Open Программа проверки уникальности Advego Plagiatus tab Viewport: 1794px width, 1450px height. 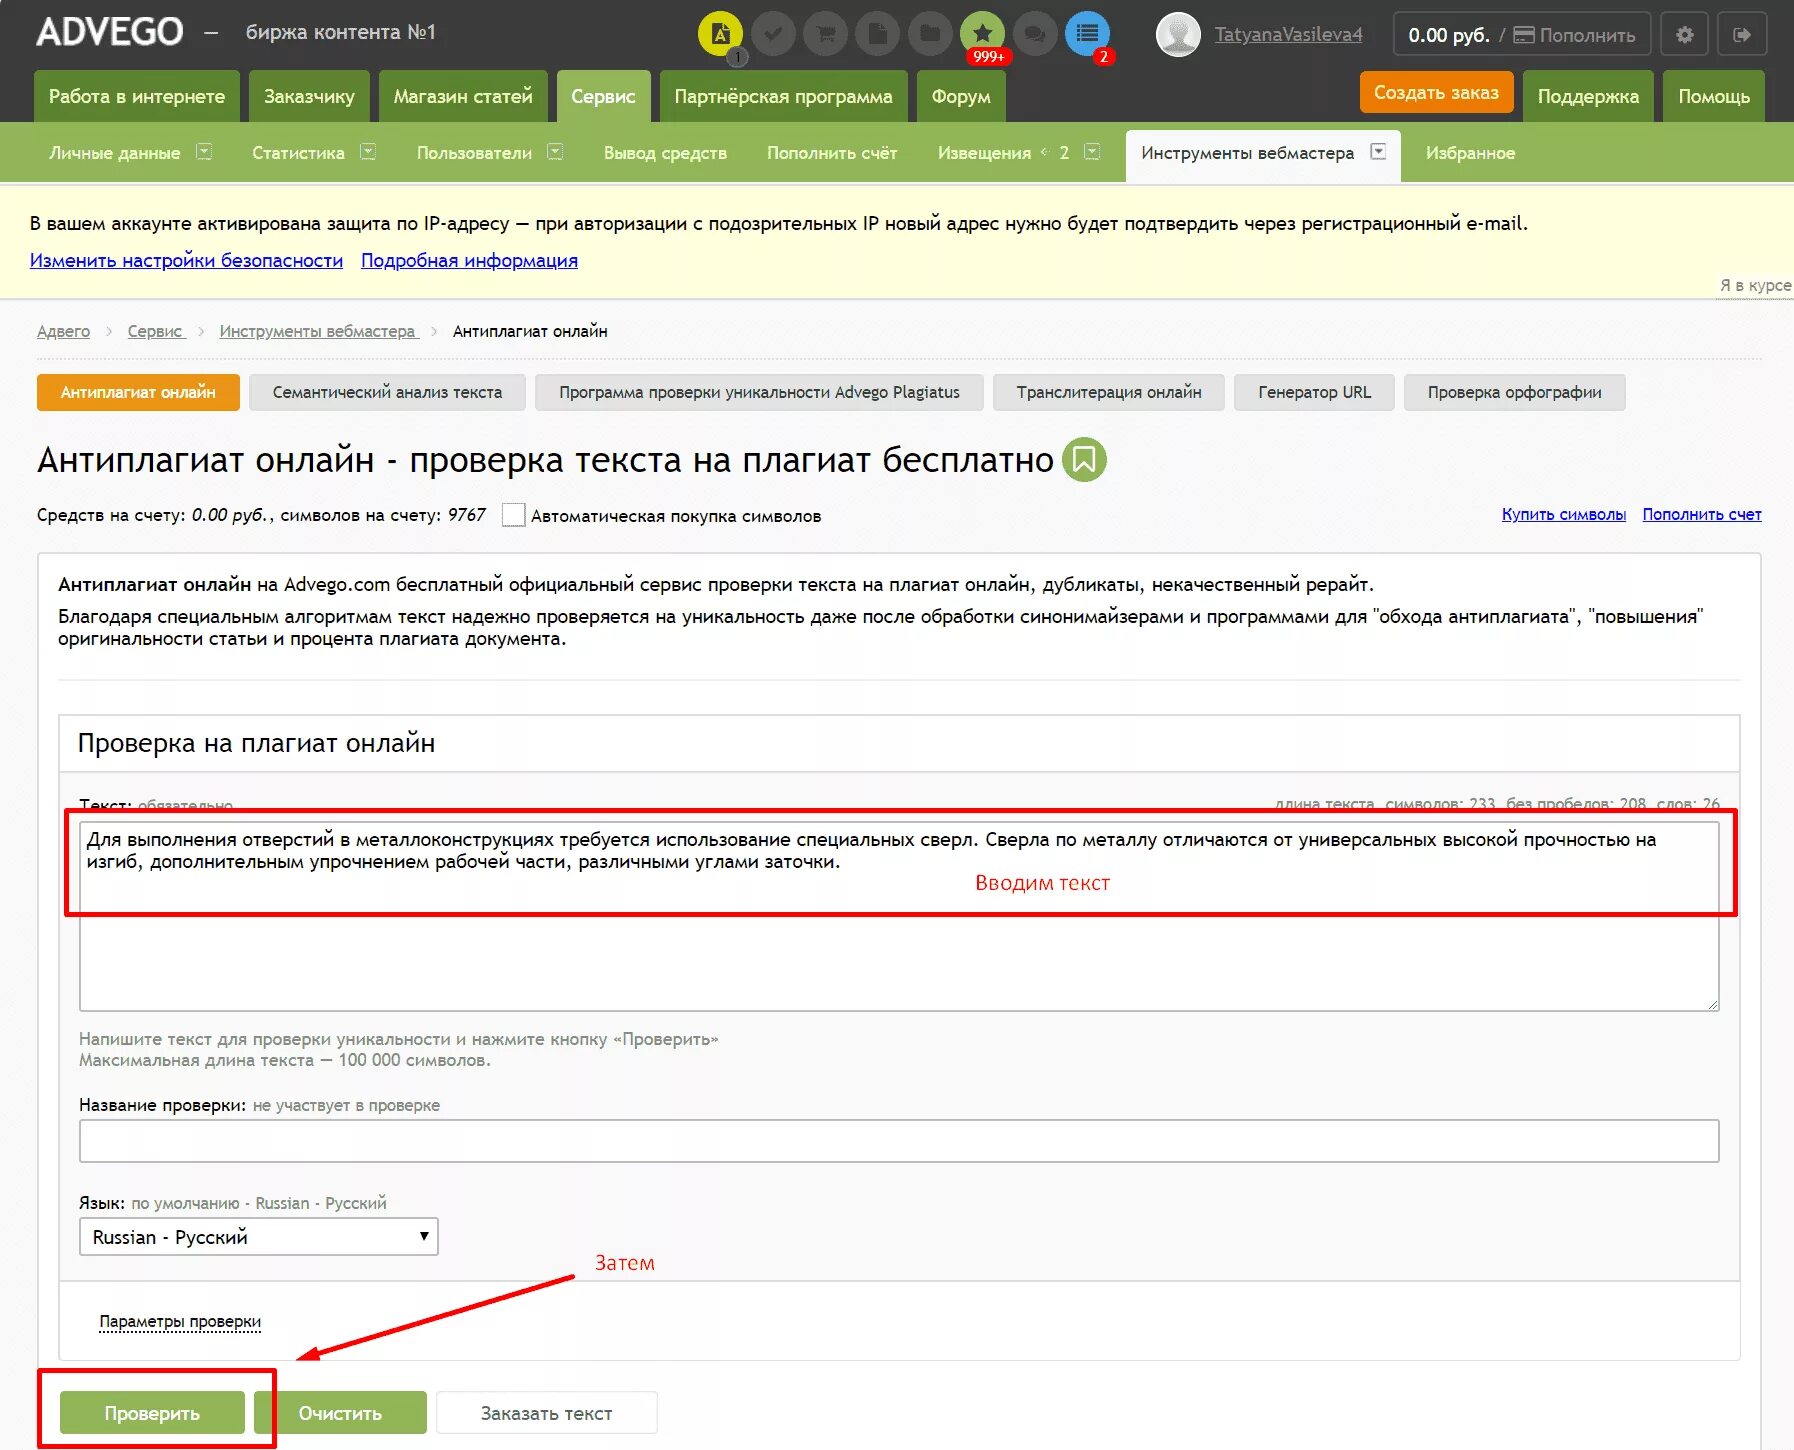tap(759, 392)
